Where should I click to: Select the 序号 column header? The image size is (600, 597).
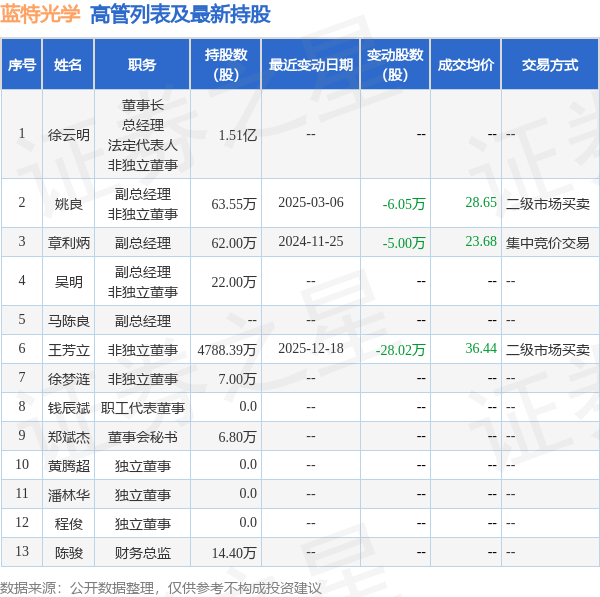[x=22, y=65]
